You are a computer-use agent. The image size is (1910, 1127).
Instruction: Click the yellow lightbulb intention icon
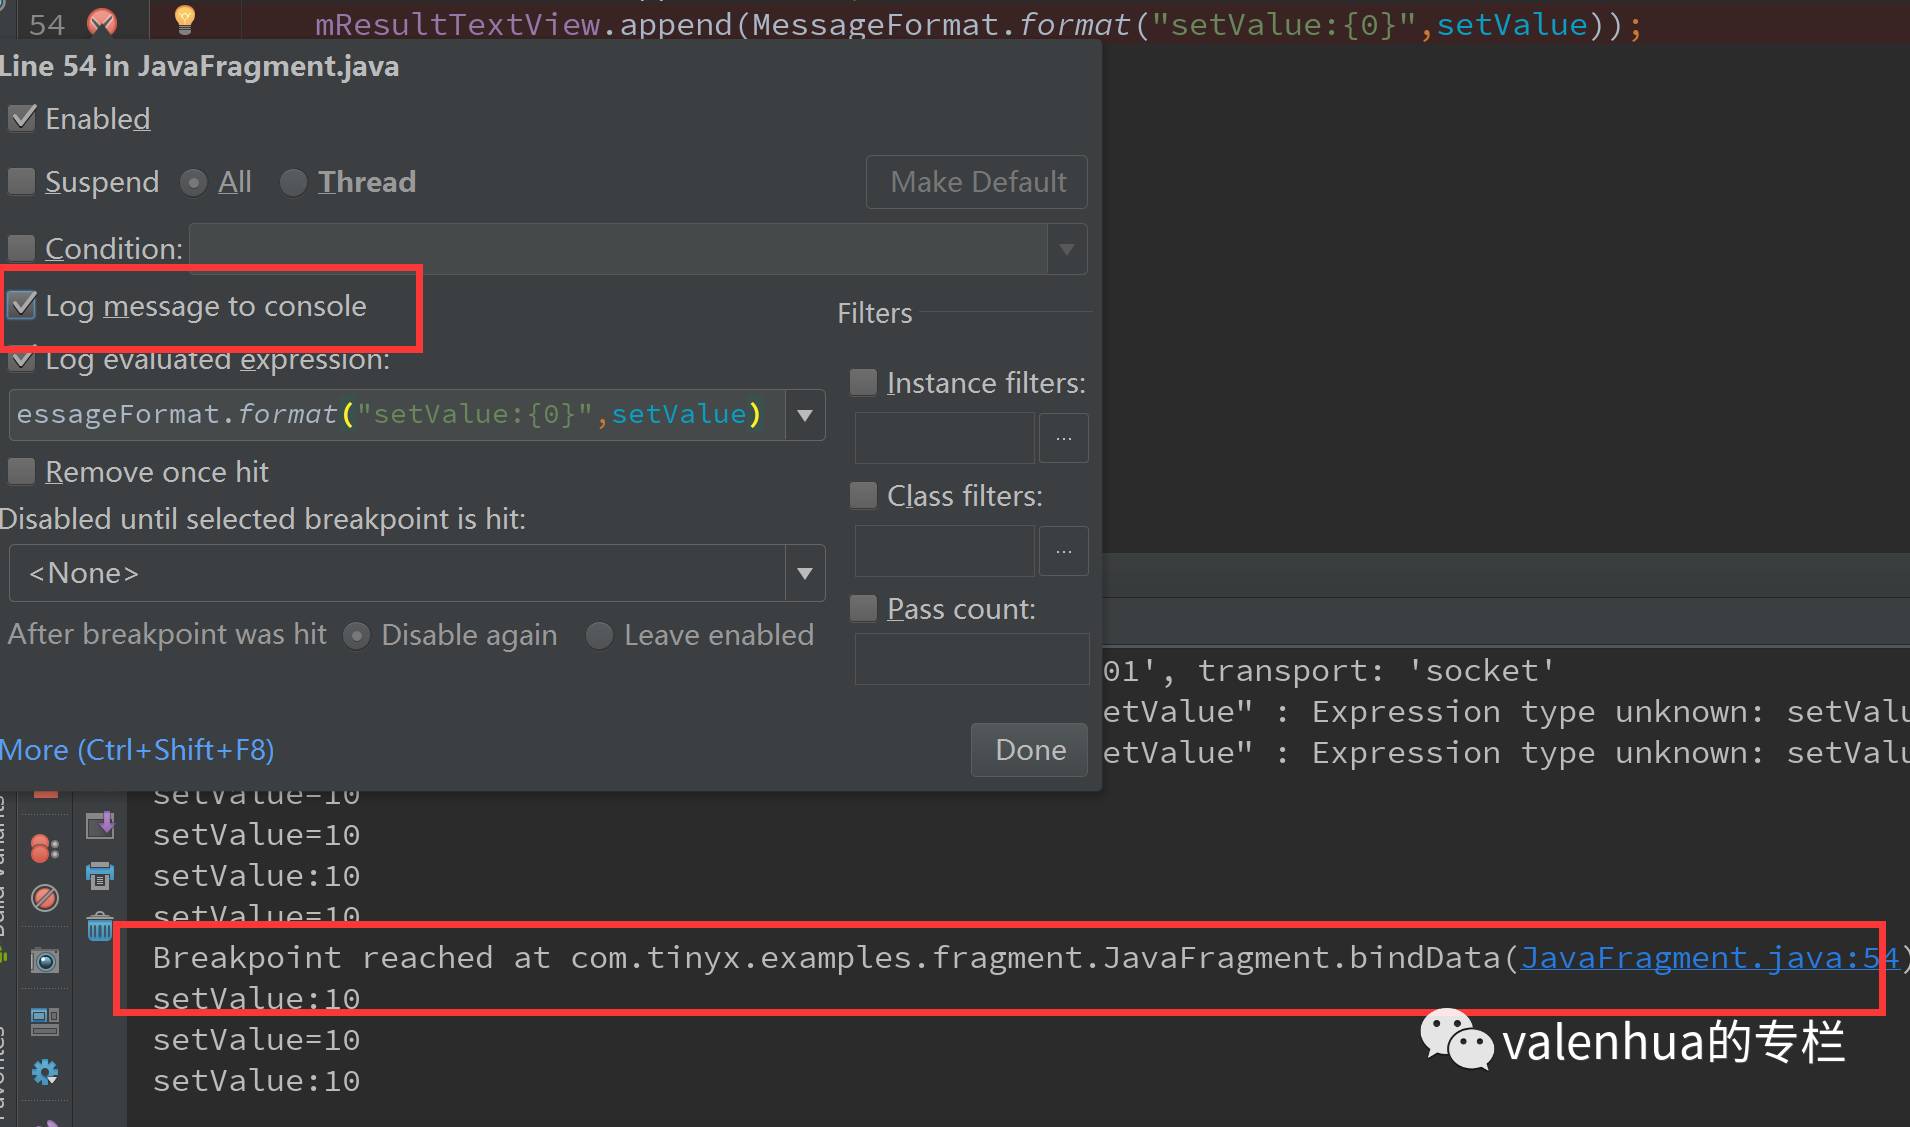tap(185, 18)
